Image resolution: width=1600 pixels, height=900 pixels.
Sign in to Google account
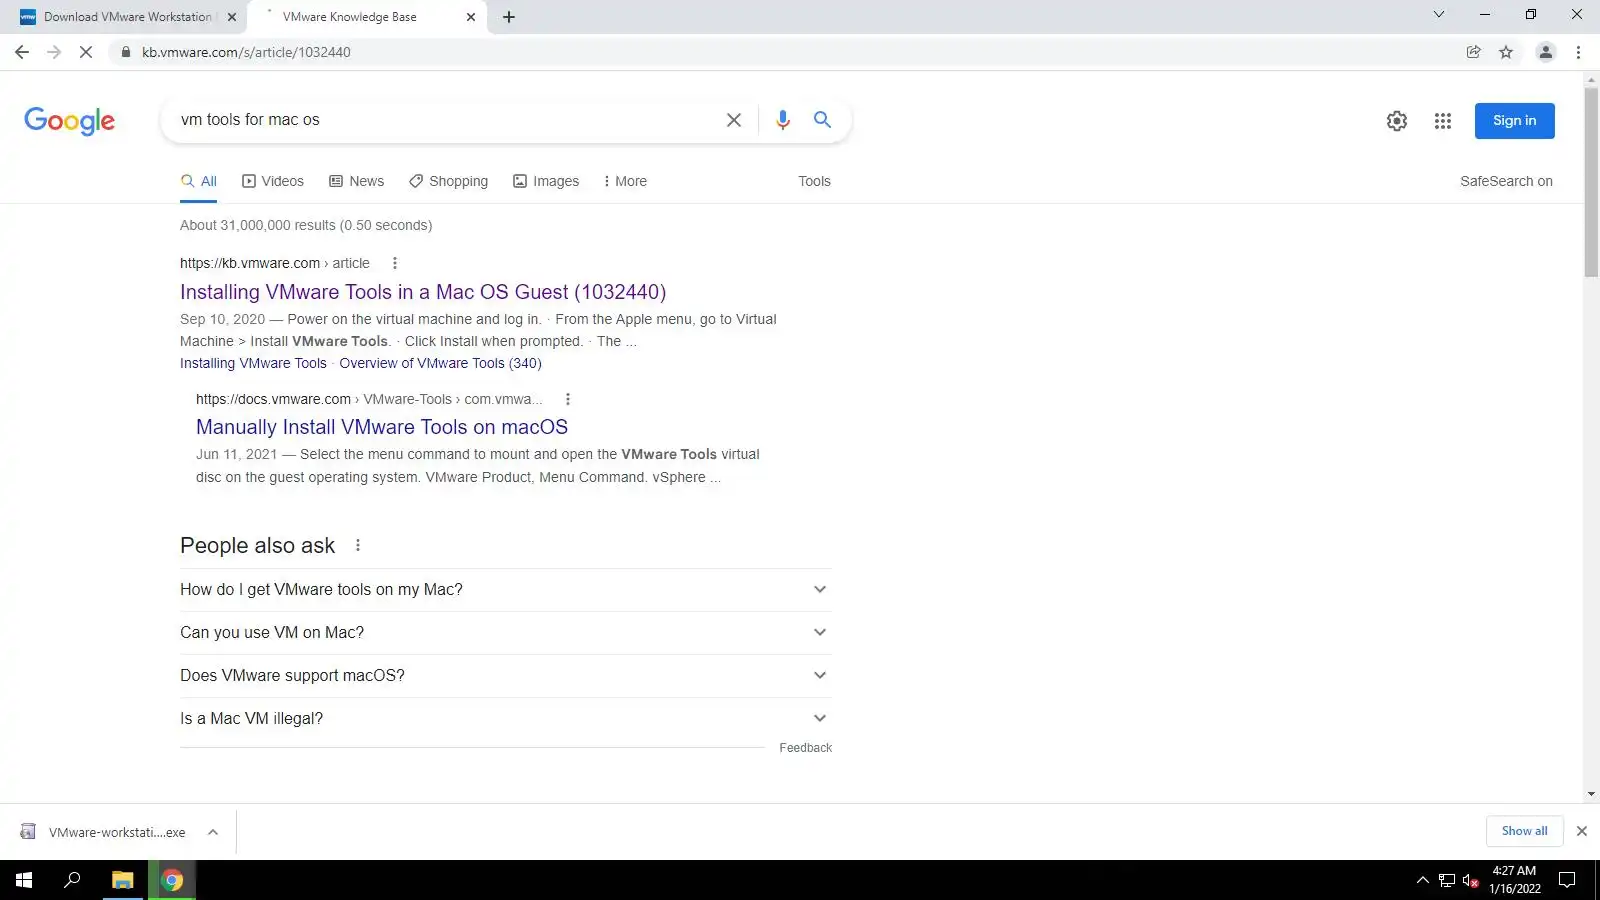(1515, 121)
